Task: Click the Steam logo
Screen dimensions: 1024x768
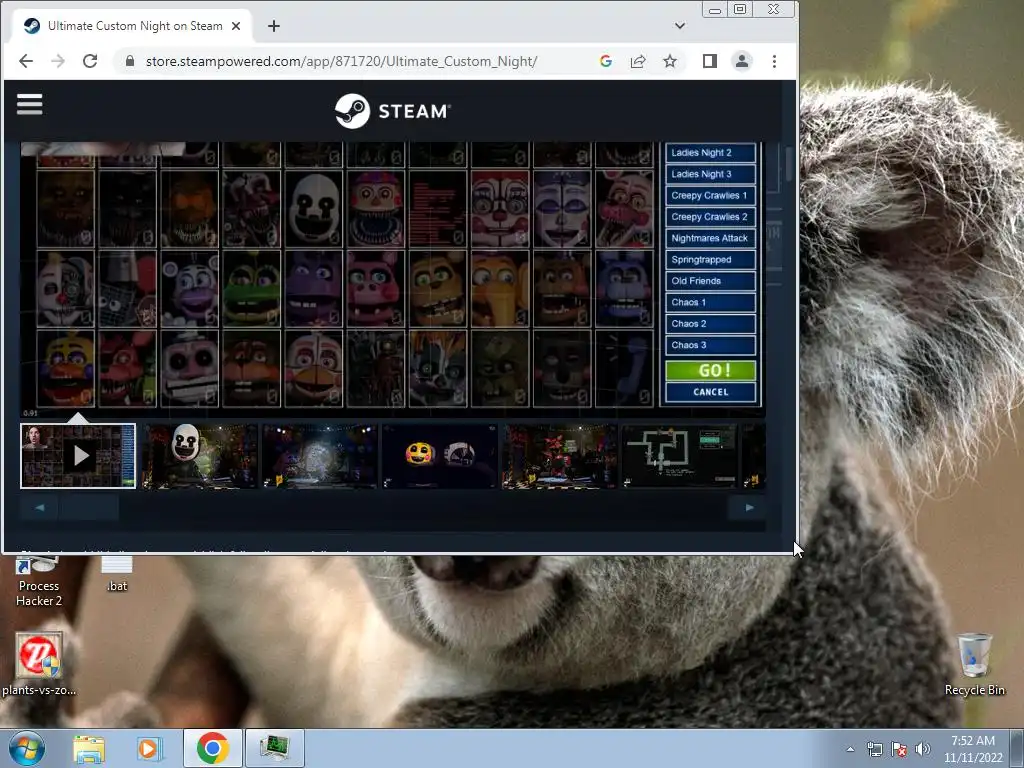Action: point(392,111)
